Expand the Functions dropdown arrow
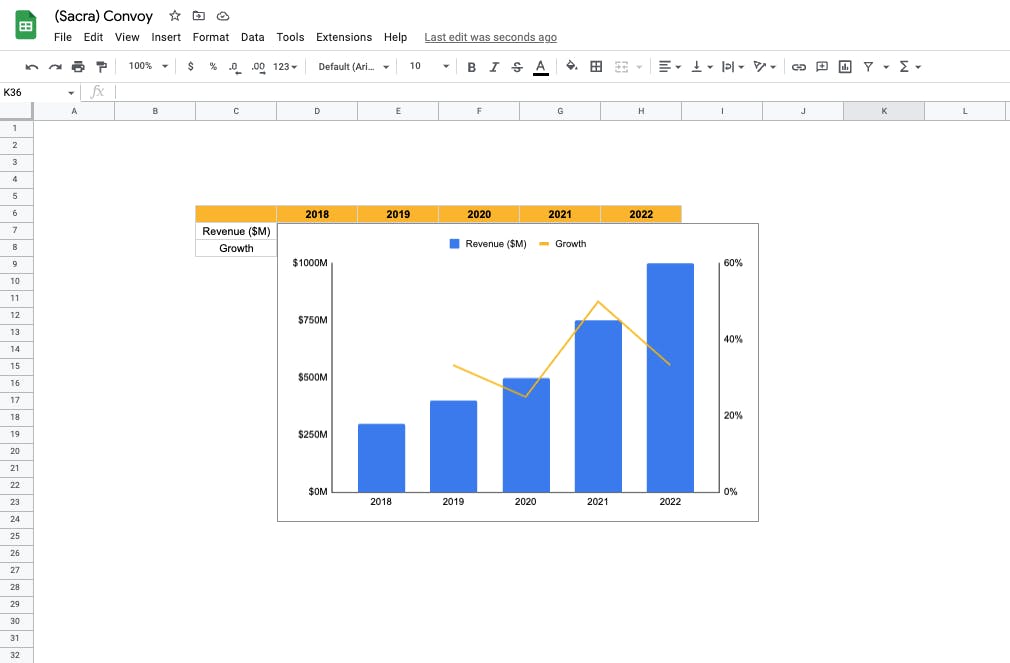 tap(918, 67)
